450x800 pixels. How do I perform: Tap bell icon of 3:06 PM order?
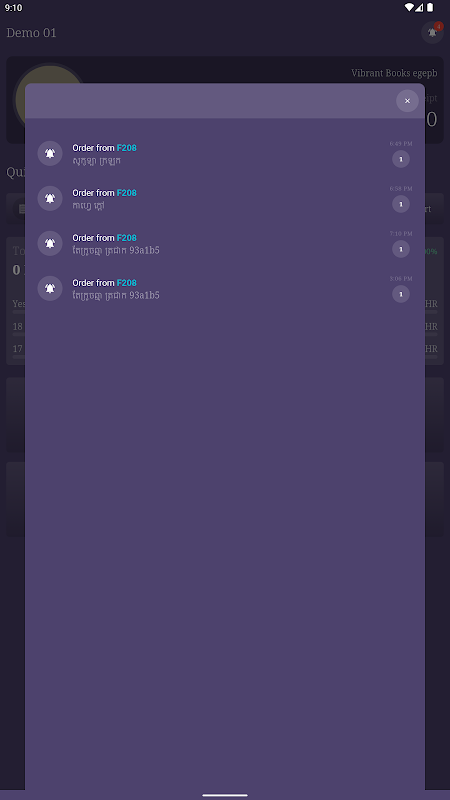50,288
